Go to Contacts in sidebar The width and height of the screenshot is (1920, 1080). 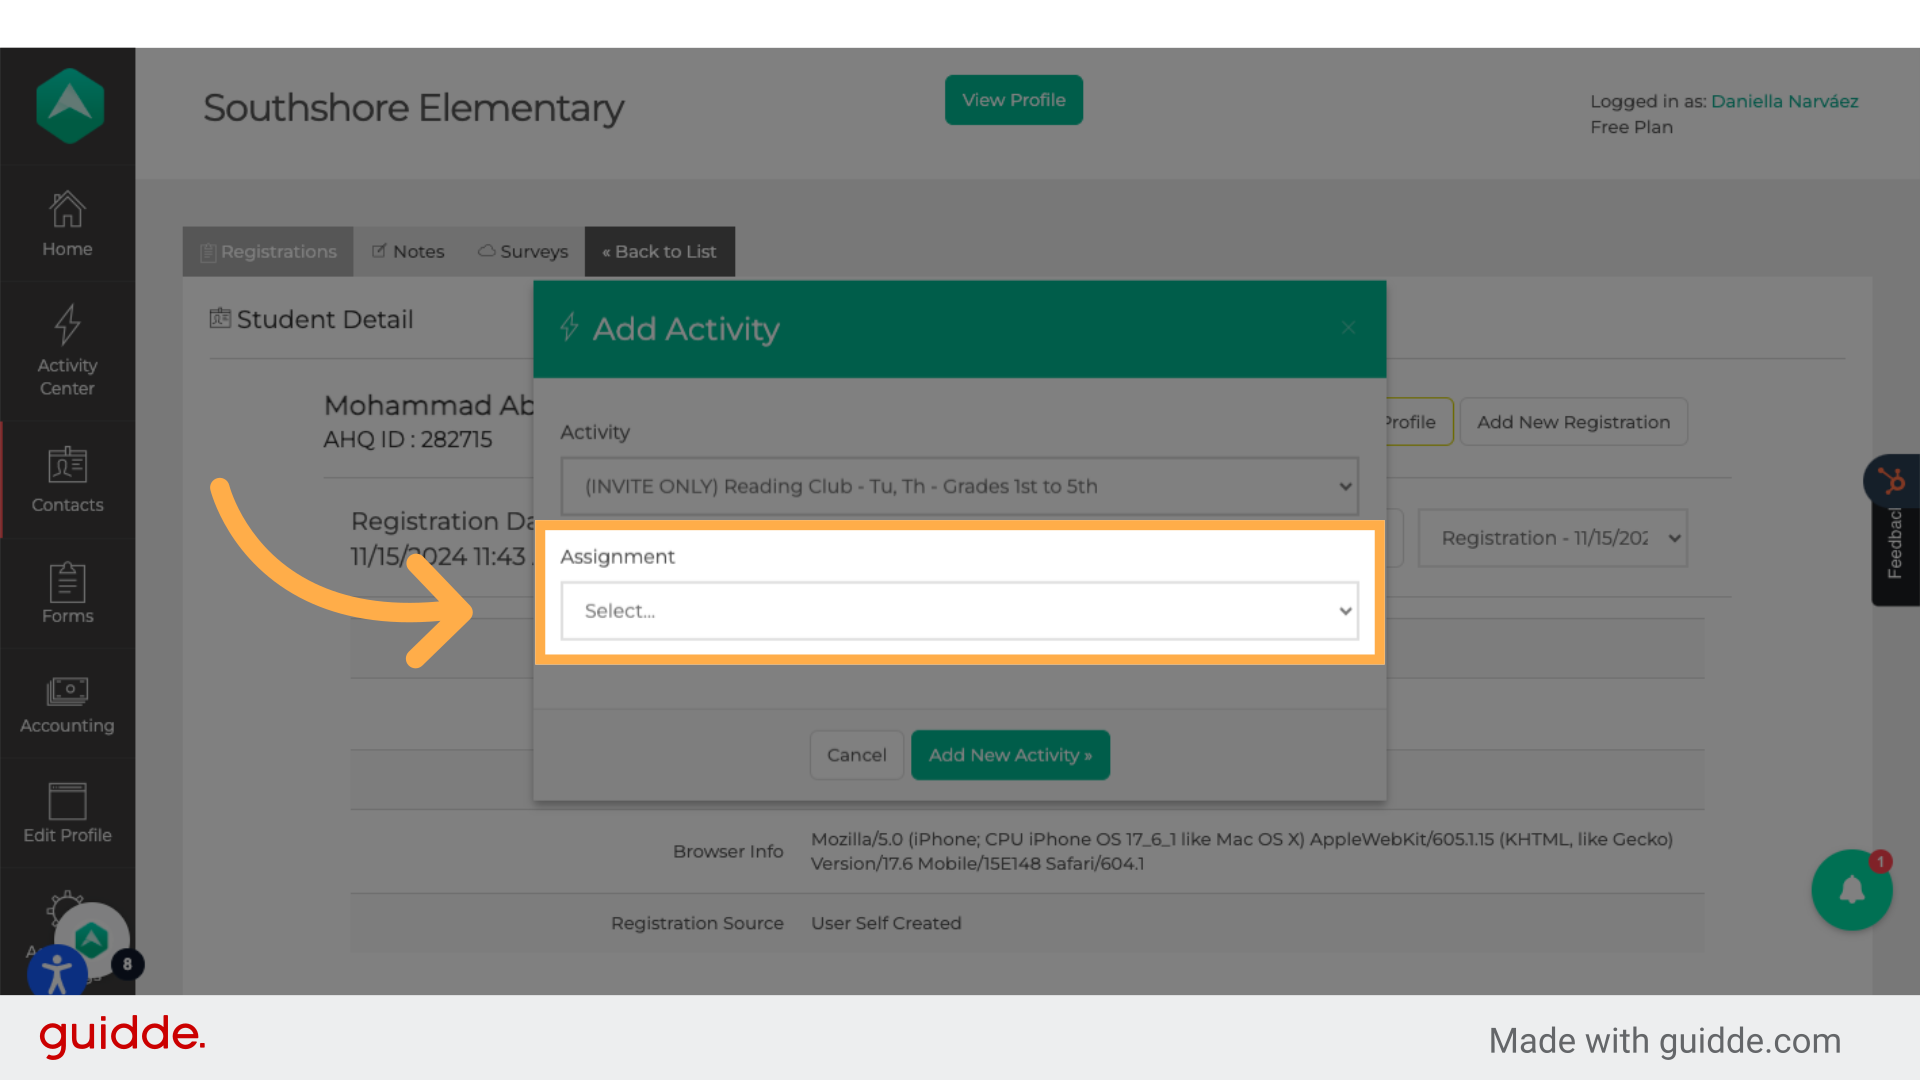pos(67,480)
